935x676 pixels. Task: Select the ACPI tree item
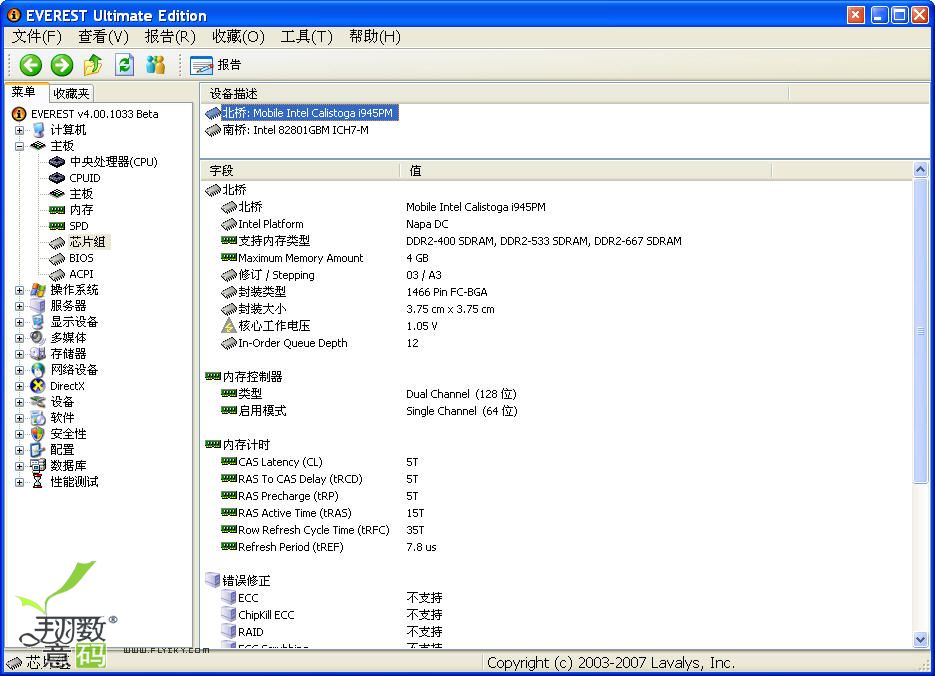point(81,274)
